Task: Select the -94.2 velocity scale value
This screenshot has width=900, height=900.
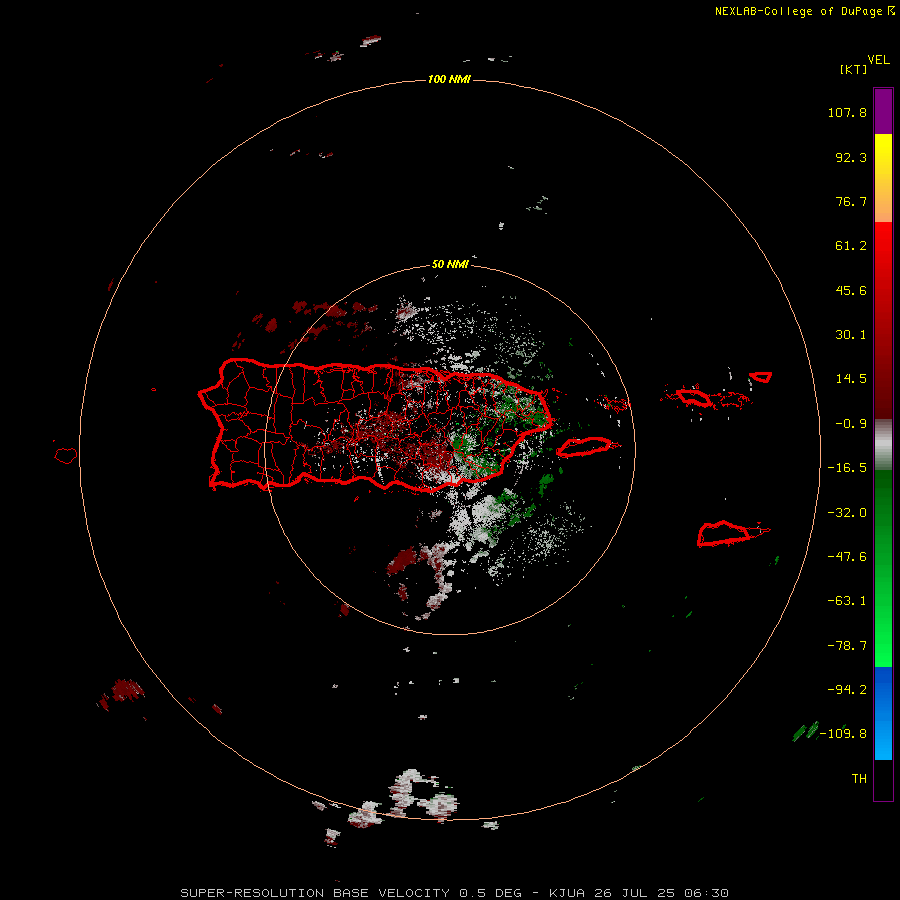Action: [847, 689]
